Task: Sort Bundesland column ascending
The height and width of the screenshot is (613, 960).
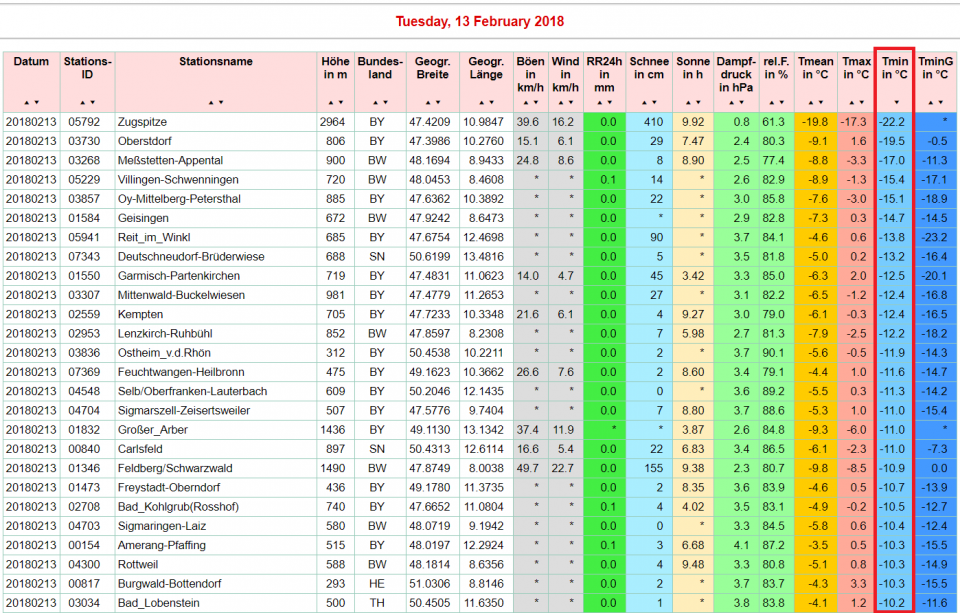Action: (373, 103)
